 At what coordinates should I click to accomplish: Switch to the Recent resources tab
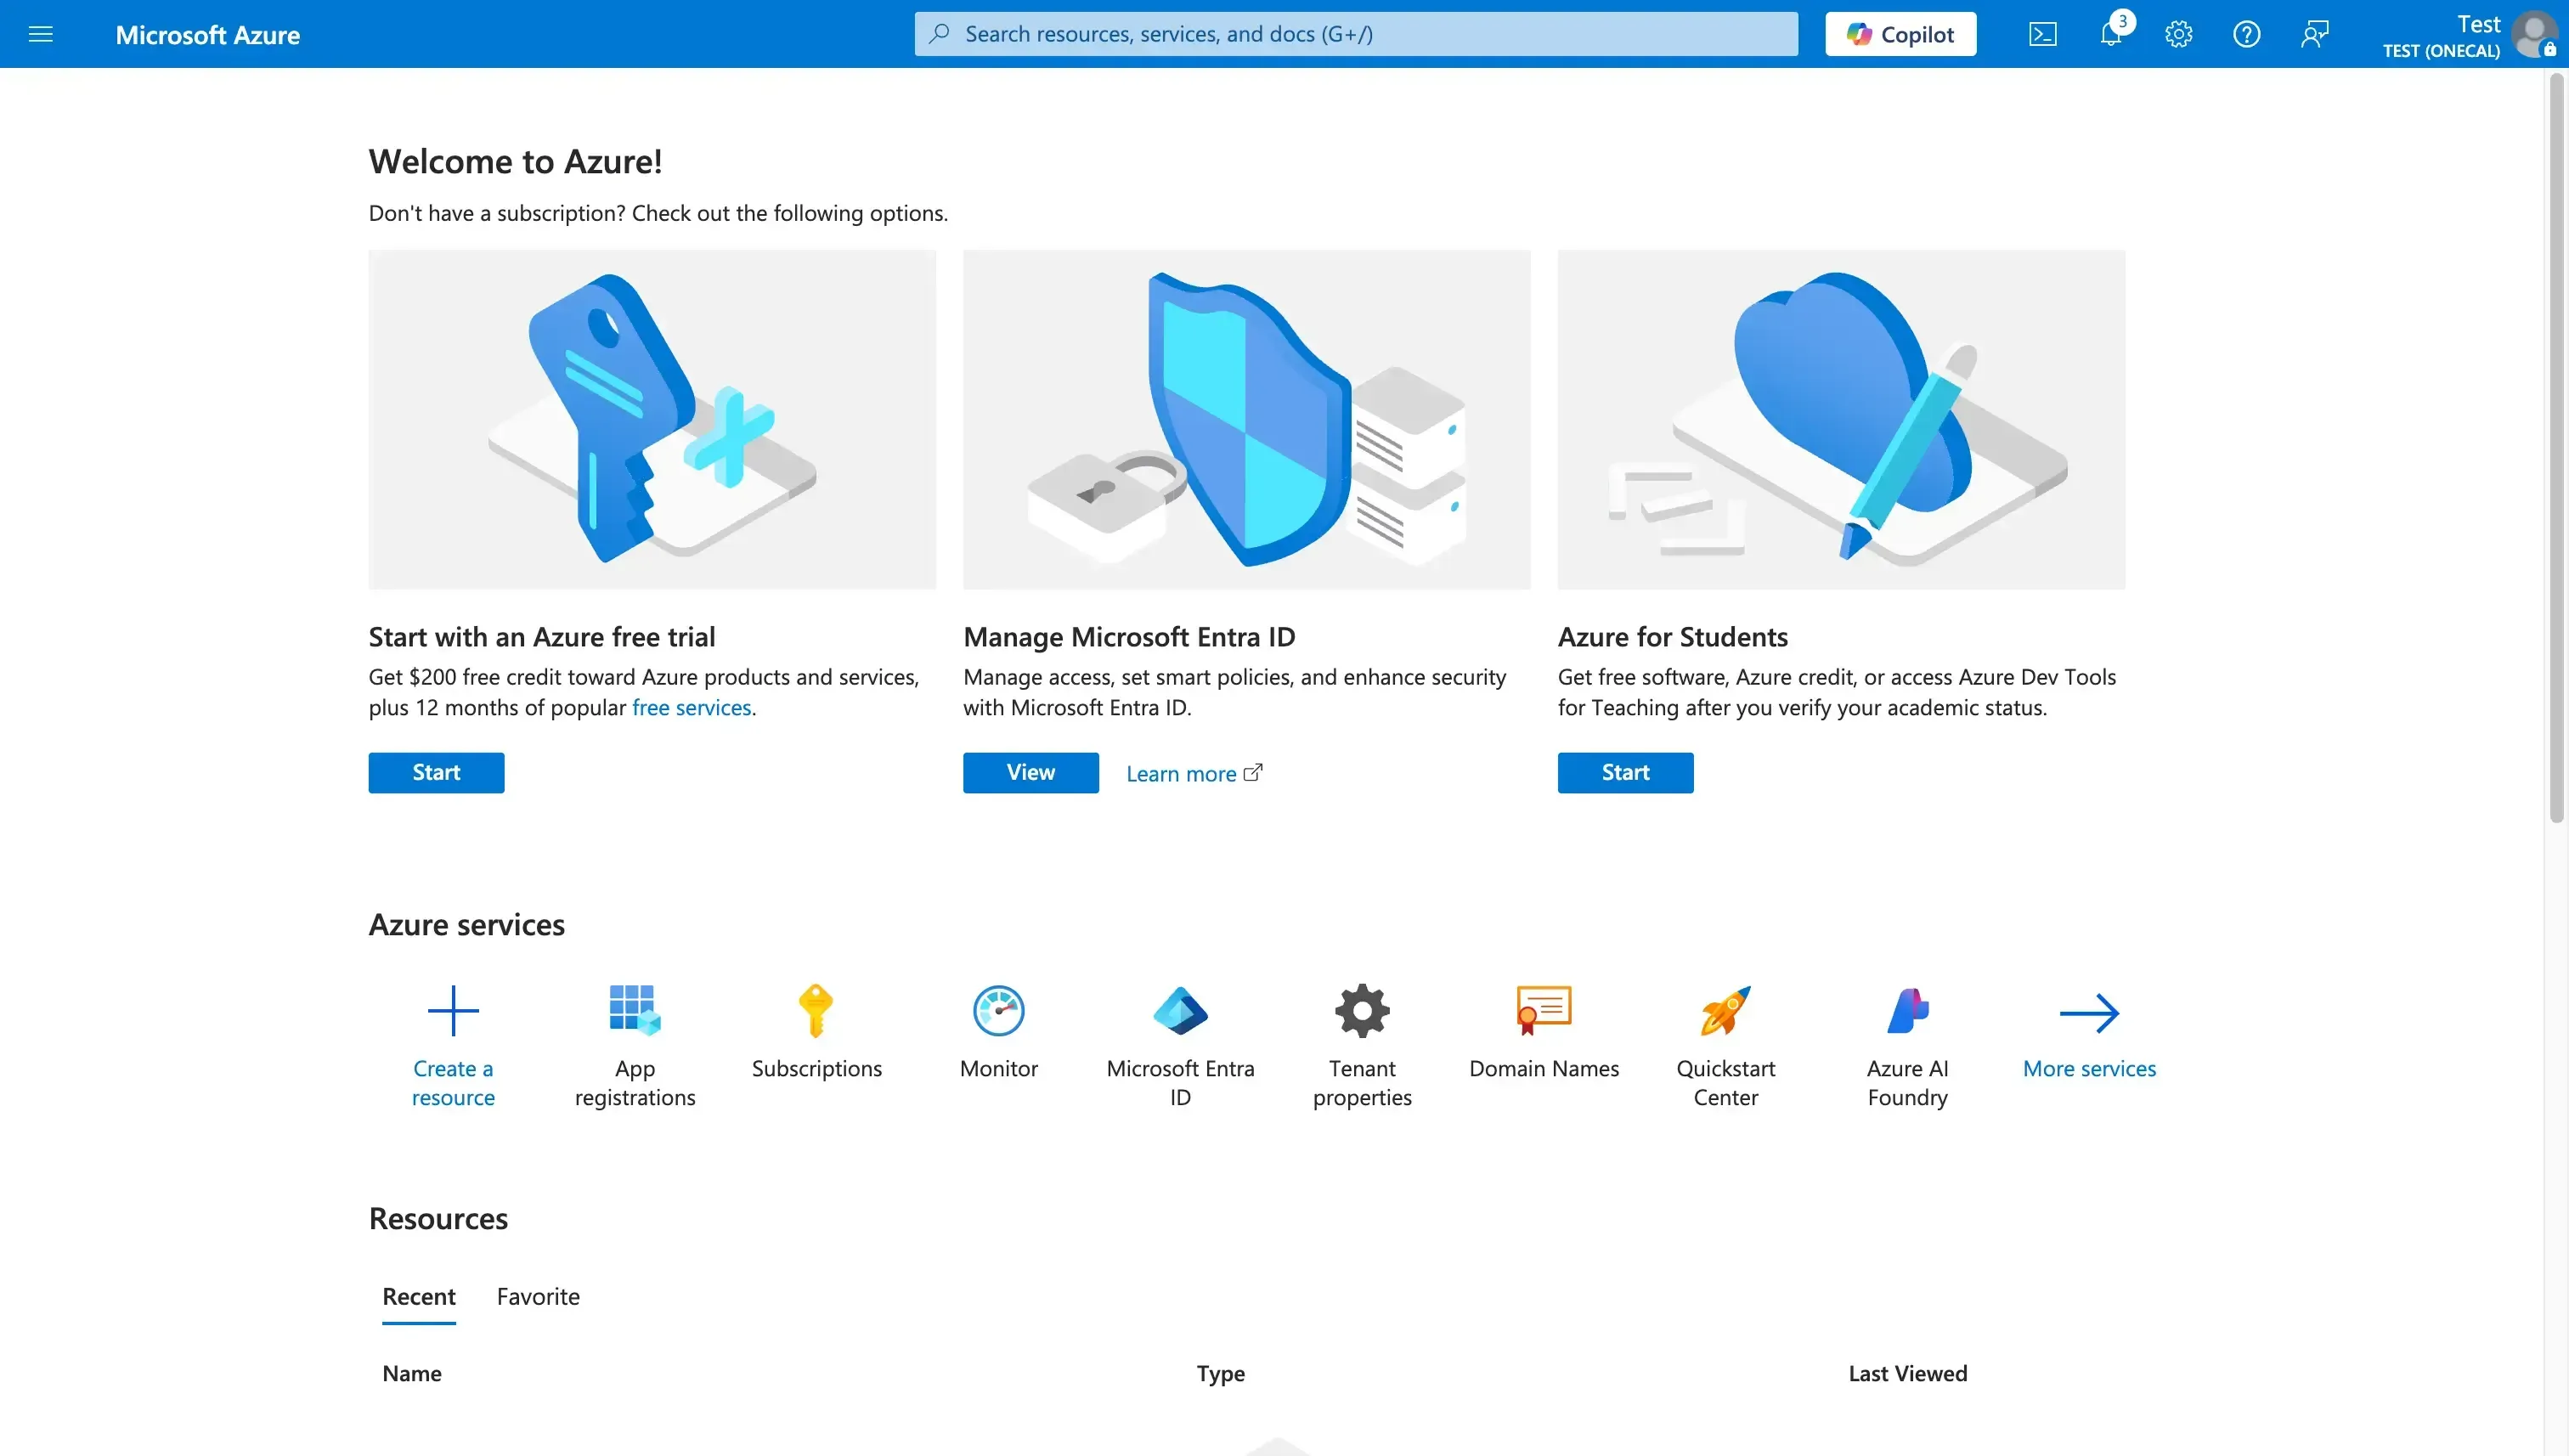click(418, 1296)
